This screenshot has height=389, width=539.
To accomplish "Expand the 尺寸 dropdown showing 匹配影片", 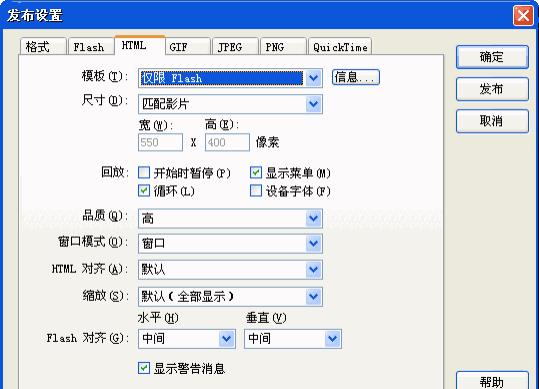I will click(x=230, y=104).
